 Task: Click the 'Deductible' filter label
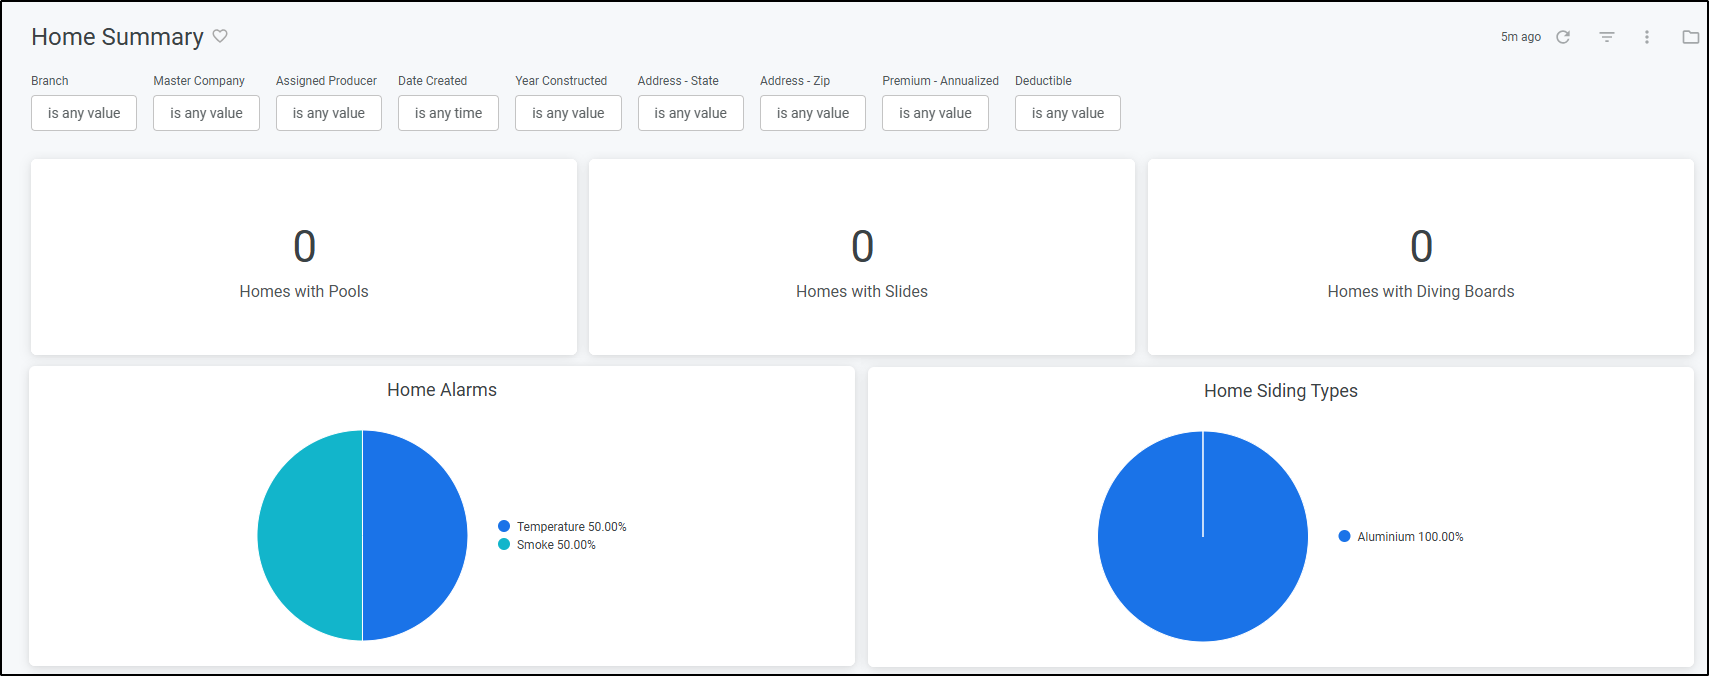point(1043,81)
